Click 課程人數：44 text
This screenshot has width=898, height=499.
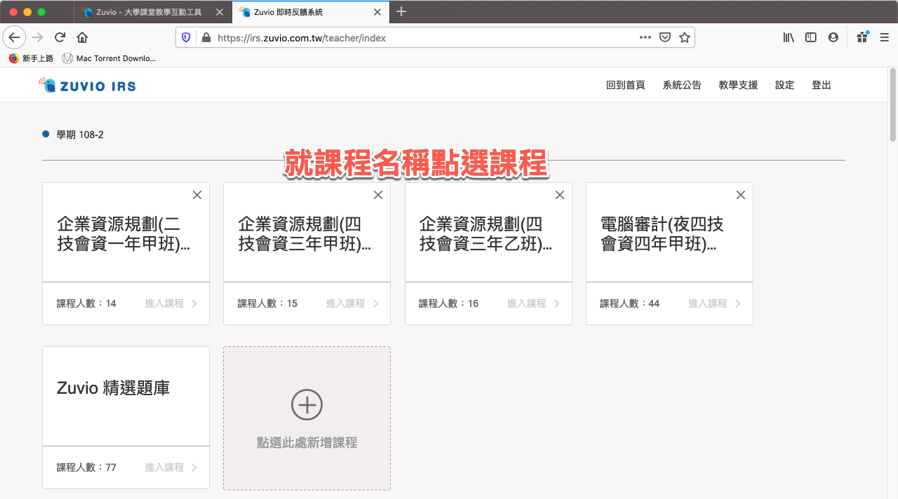tap(629, 304)
